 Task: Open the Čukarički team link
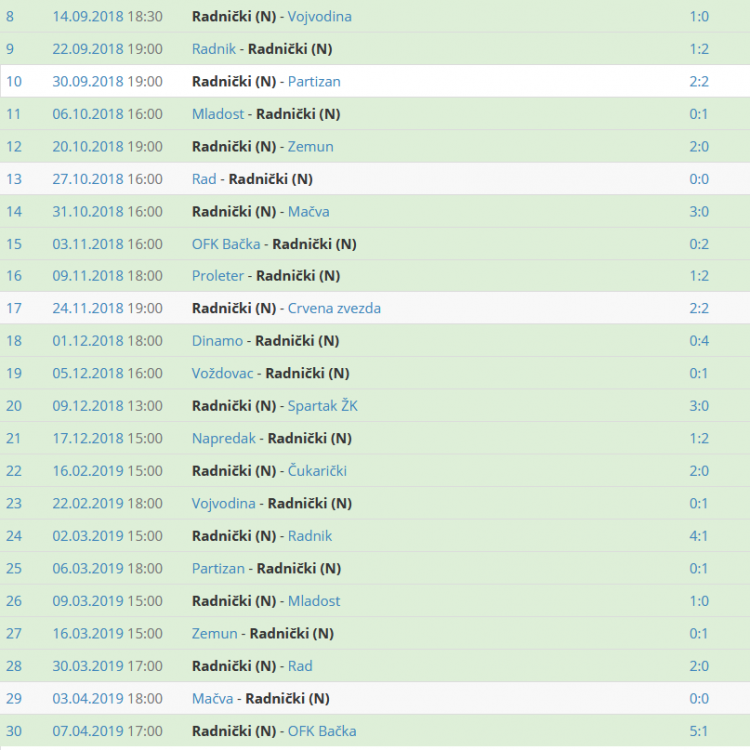click(x=317, y=471)
